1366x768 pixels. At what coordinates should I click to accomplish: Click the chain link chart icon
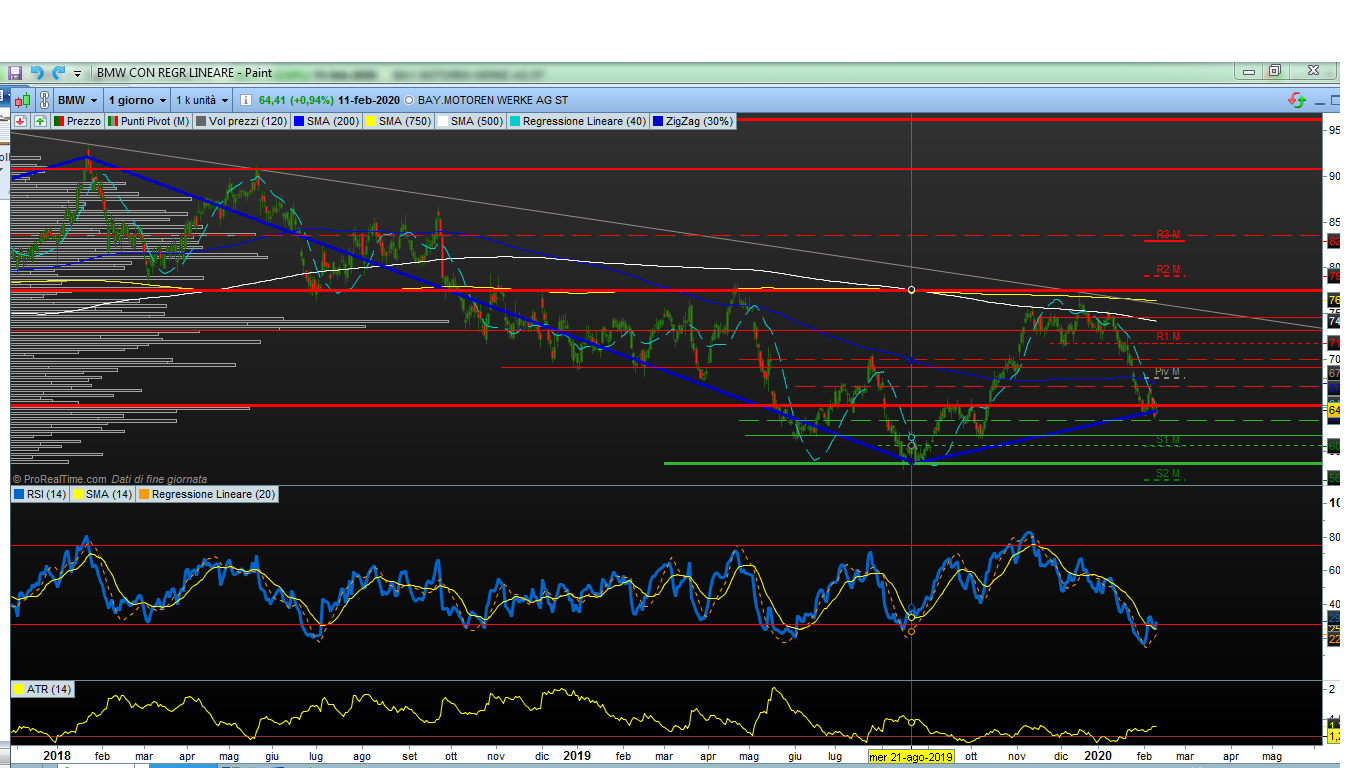coord(44,100)
